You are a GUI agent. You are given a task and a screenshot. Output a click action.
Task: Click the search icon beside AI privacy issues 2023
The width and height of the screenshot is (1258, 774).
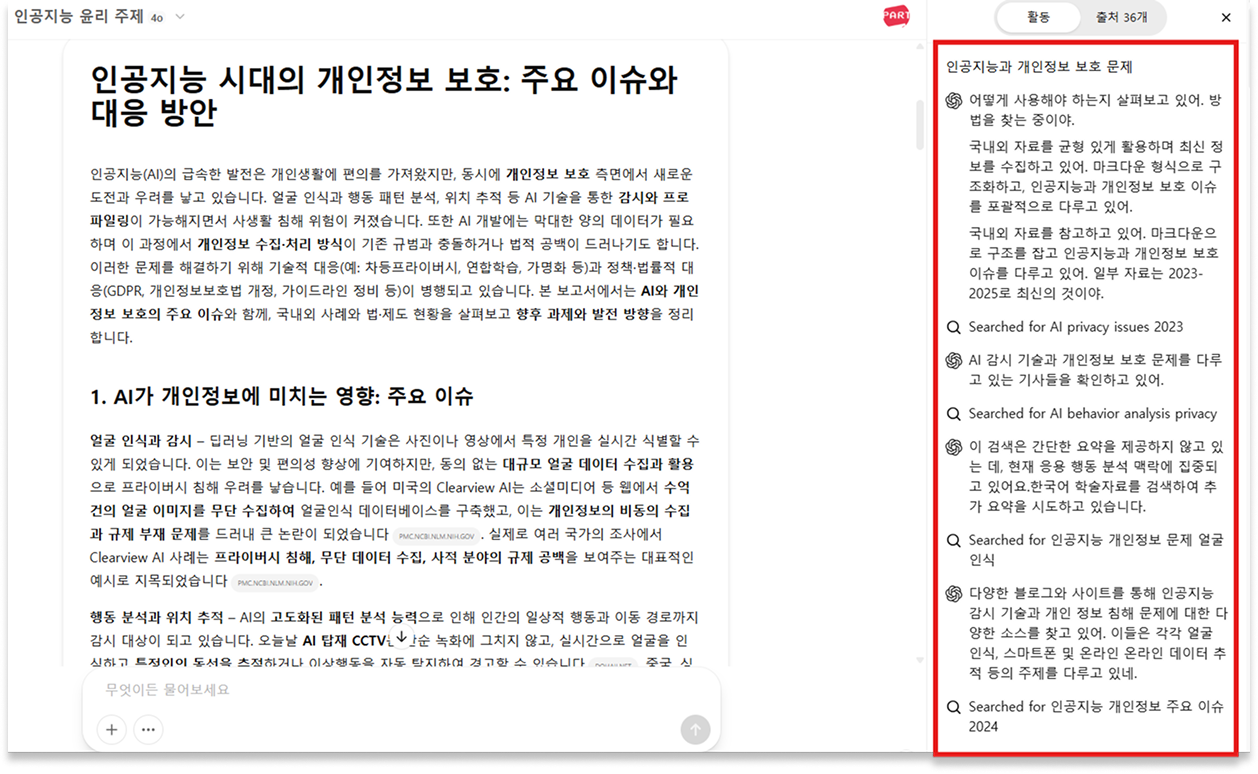tap(954, 327)
